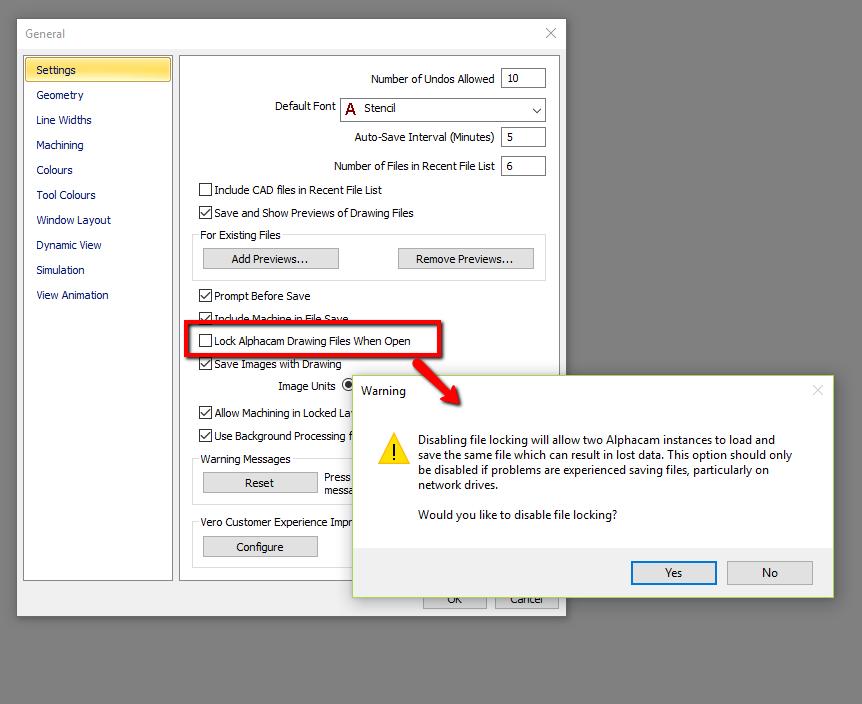Select the Settings category
The height and width of the screenshot is (704, 862).
tap(98, 70)
